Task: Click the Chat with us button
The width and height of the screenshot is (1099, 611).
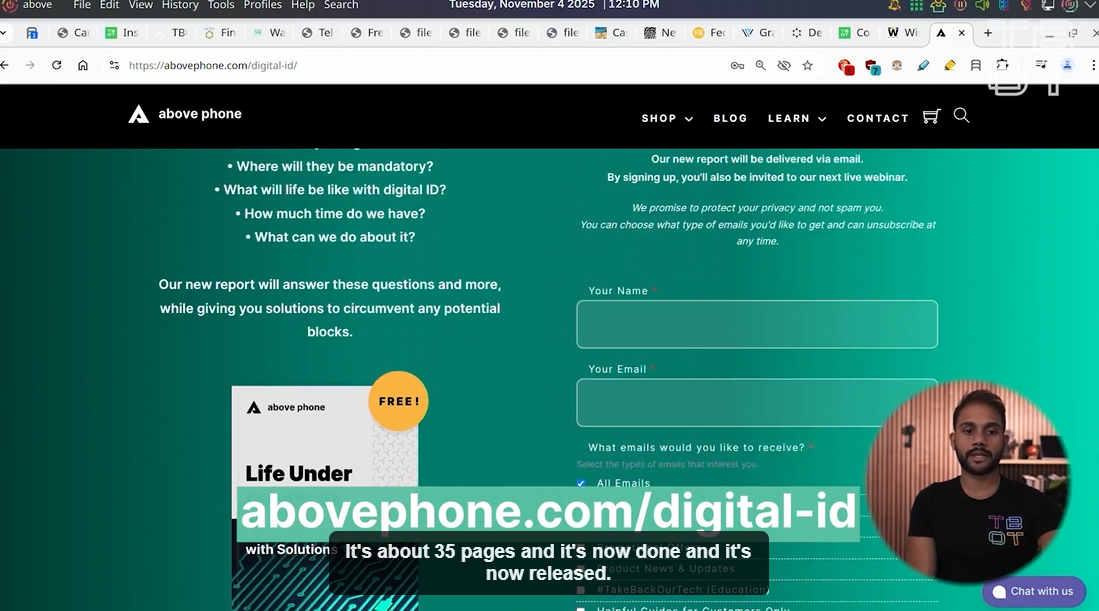Action: [x=1033, y=591]
